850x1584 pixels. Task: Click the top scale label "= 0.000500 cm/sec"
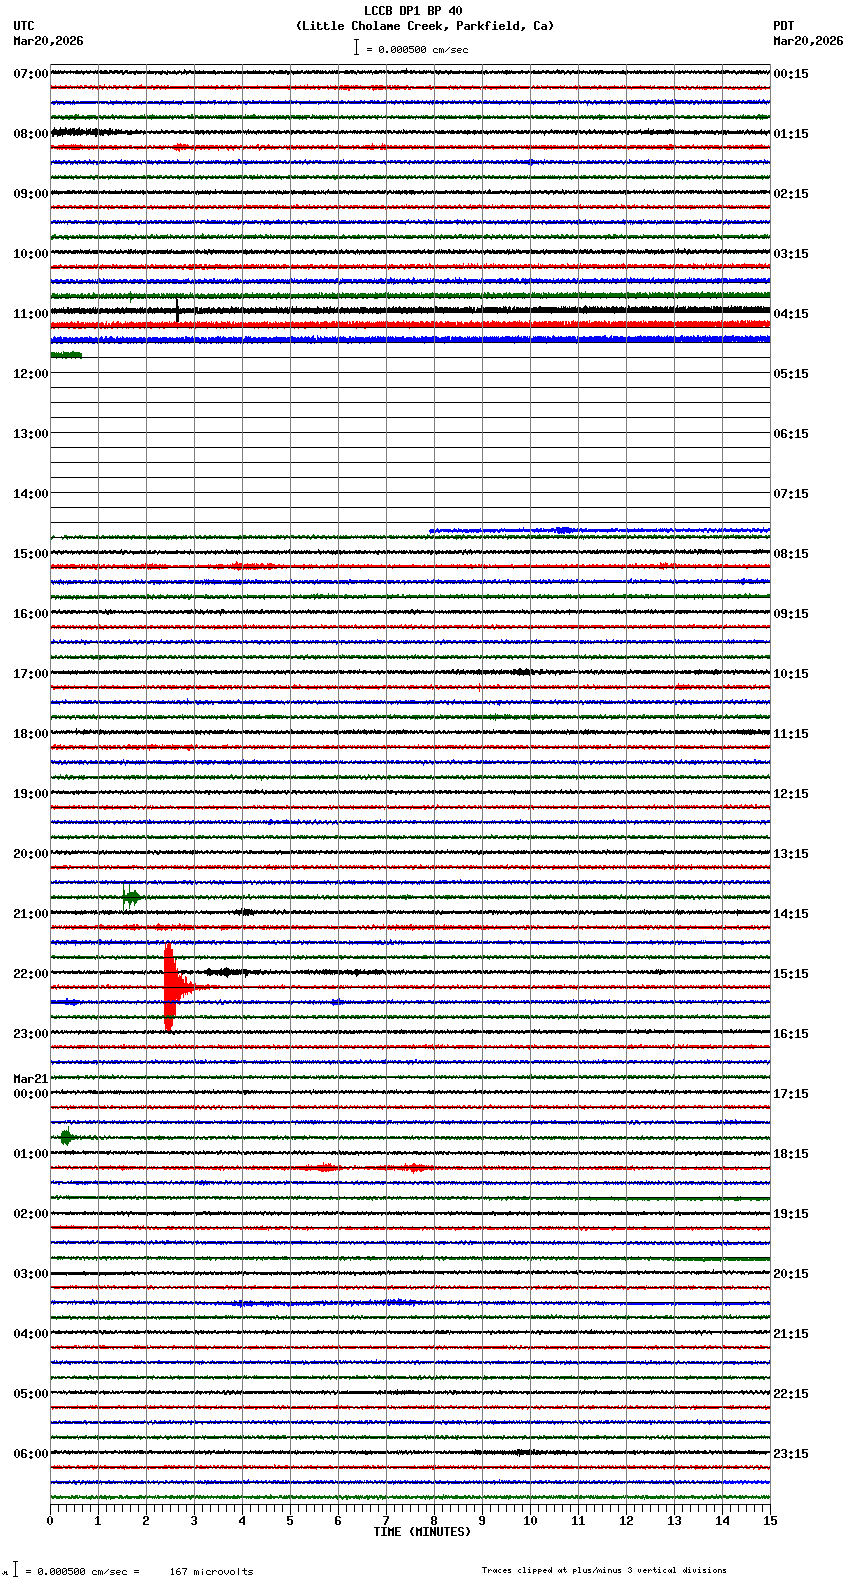coord(417,49)
